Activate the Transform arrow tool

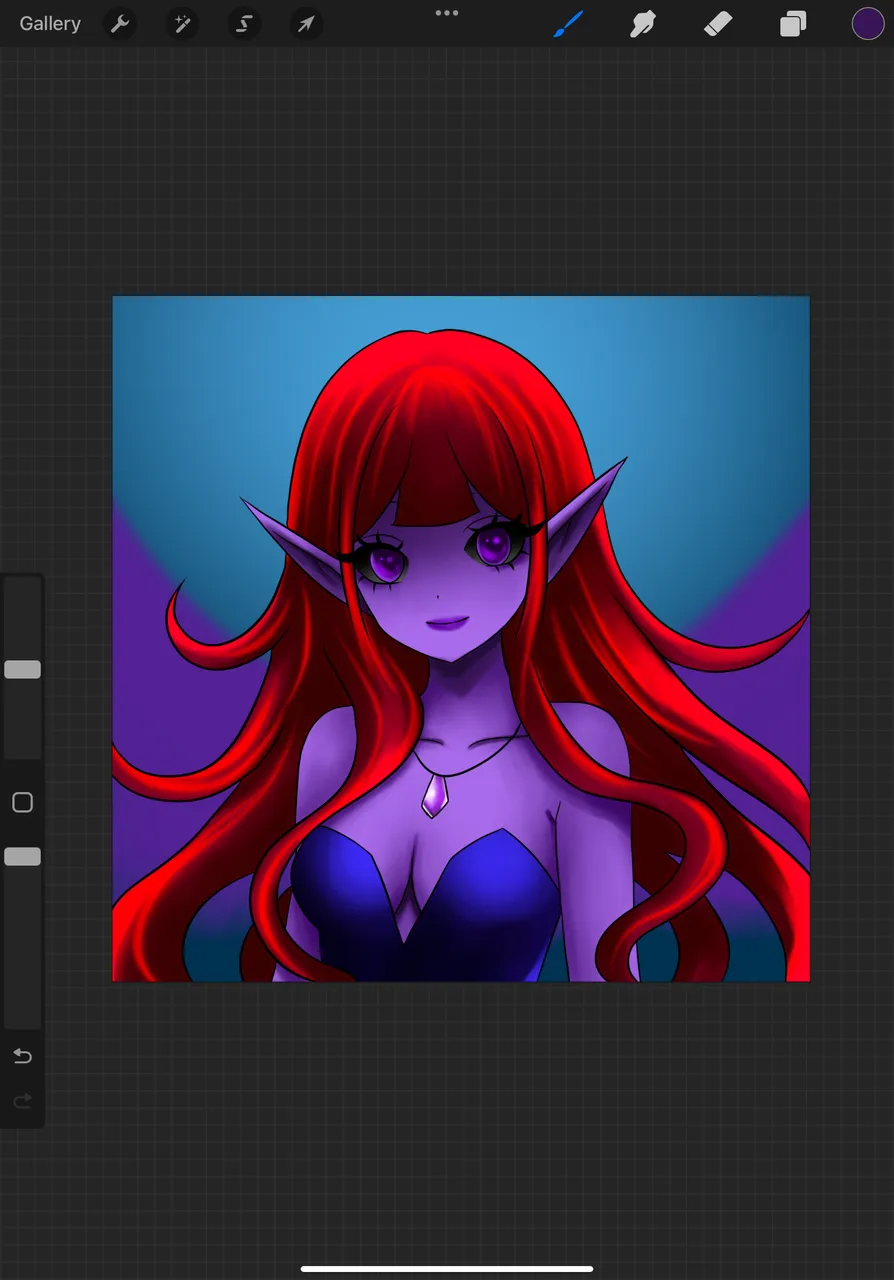tap(306, 24)
